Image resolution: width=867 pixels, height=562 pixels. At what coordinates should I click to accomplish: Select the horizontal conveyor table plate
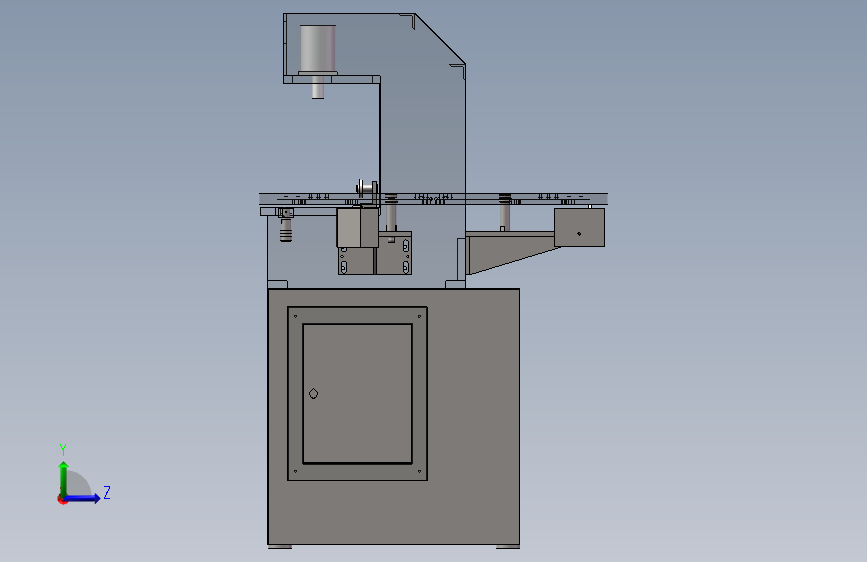434,199
